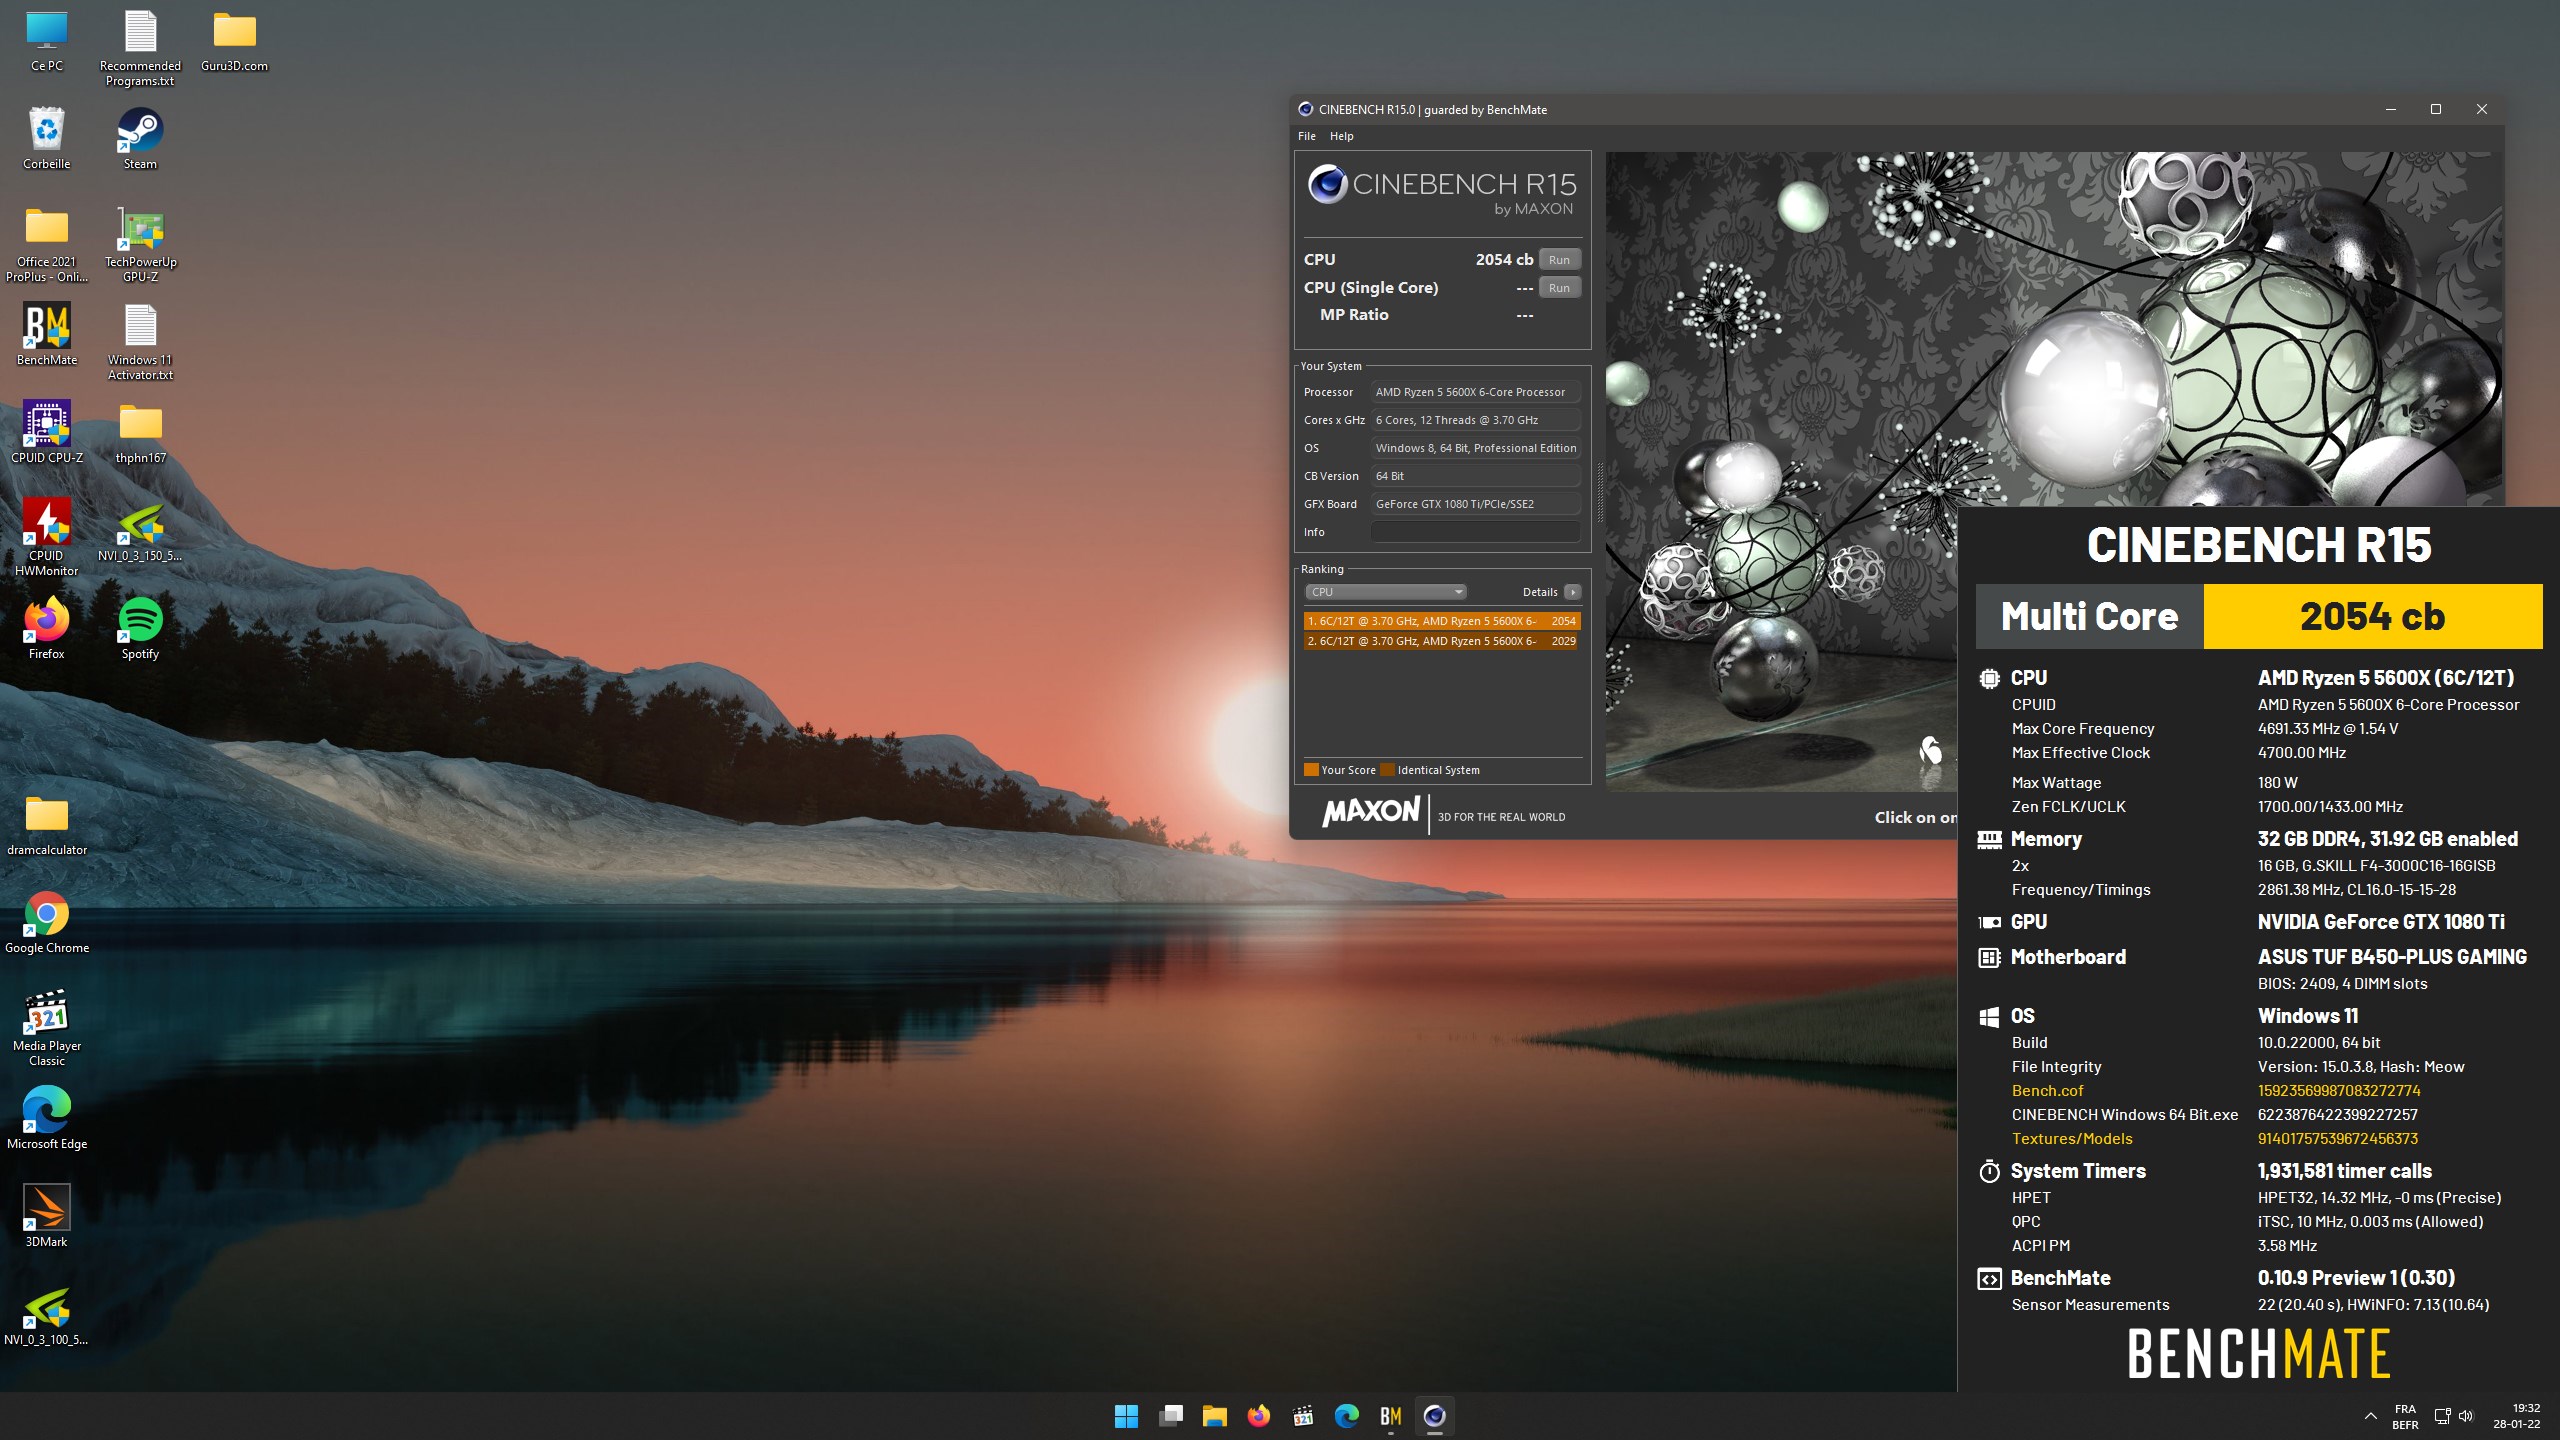The height and width of the screenshot is (1440, 2560).
Task: Open NVI_0_3_100_5 desktop shortcut
Action: coord(47,1314)
